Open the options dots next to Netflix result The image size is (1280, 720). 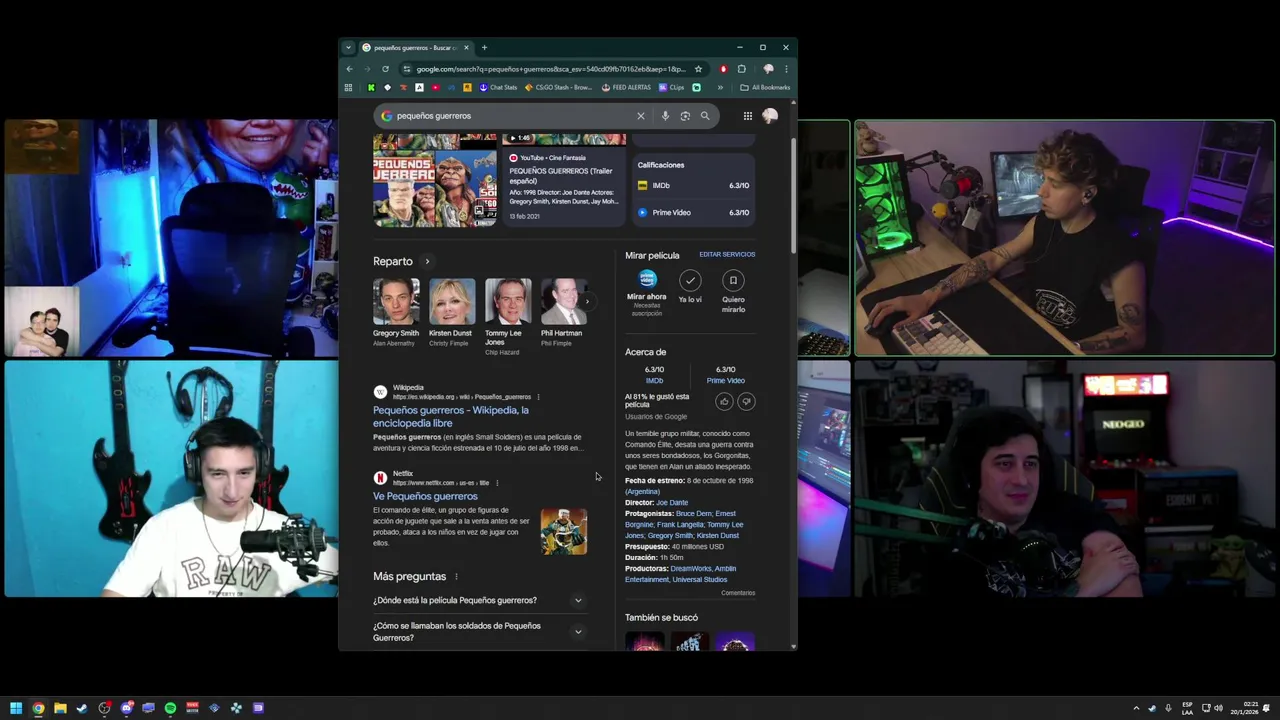click(497, 483)
